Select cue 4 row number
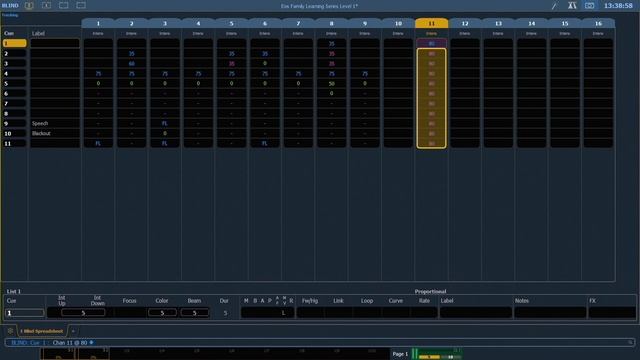Viewport: 640px width, 360px height. [x=14, y=73]
